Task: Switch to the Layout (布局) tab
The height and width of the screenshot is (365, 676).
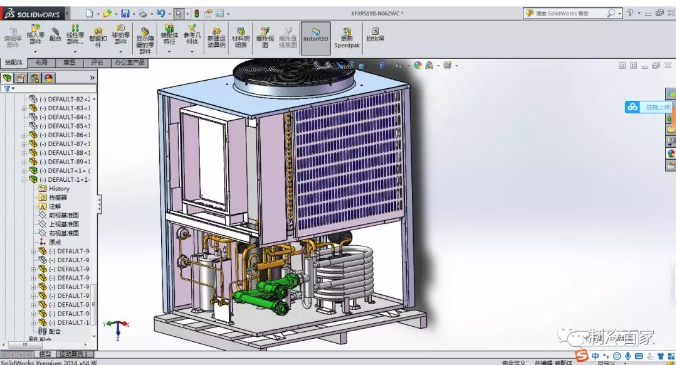Action: point(41,62)
